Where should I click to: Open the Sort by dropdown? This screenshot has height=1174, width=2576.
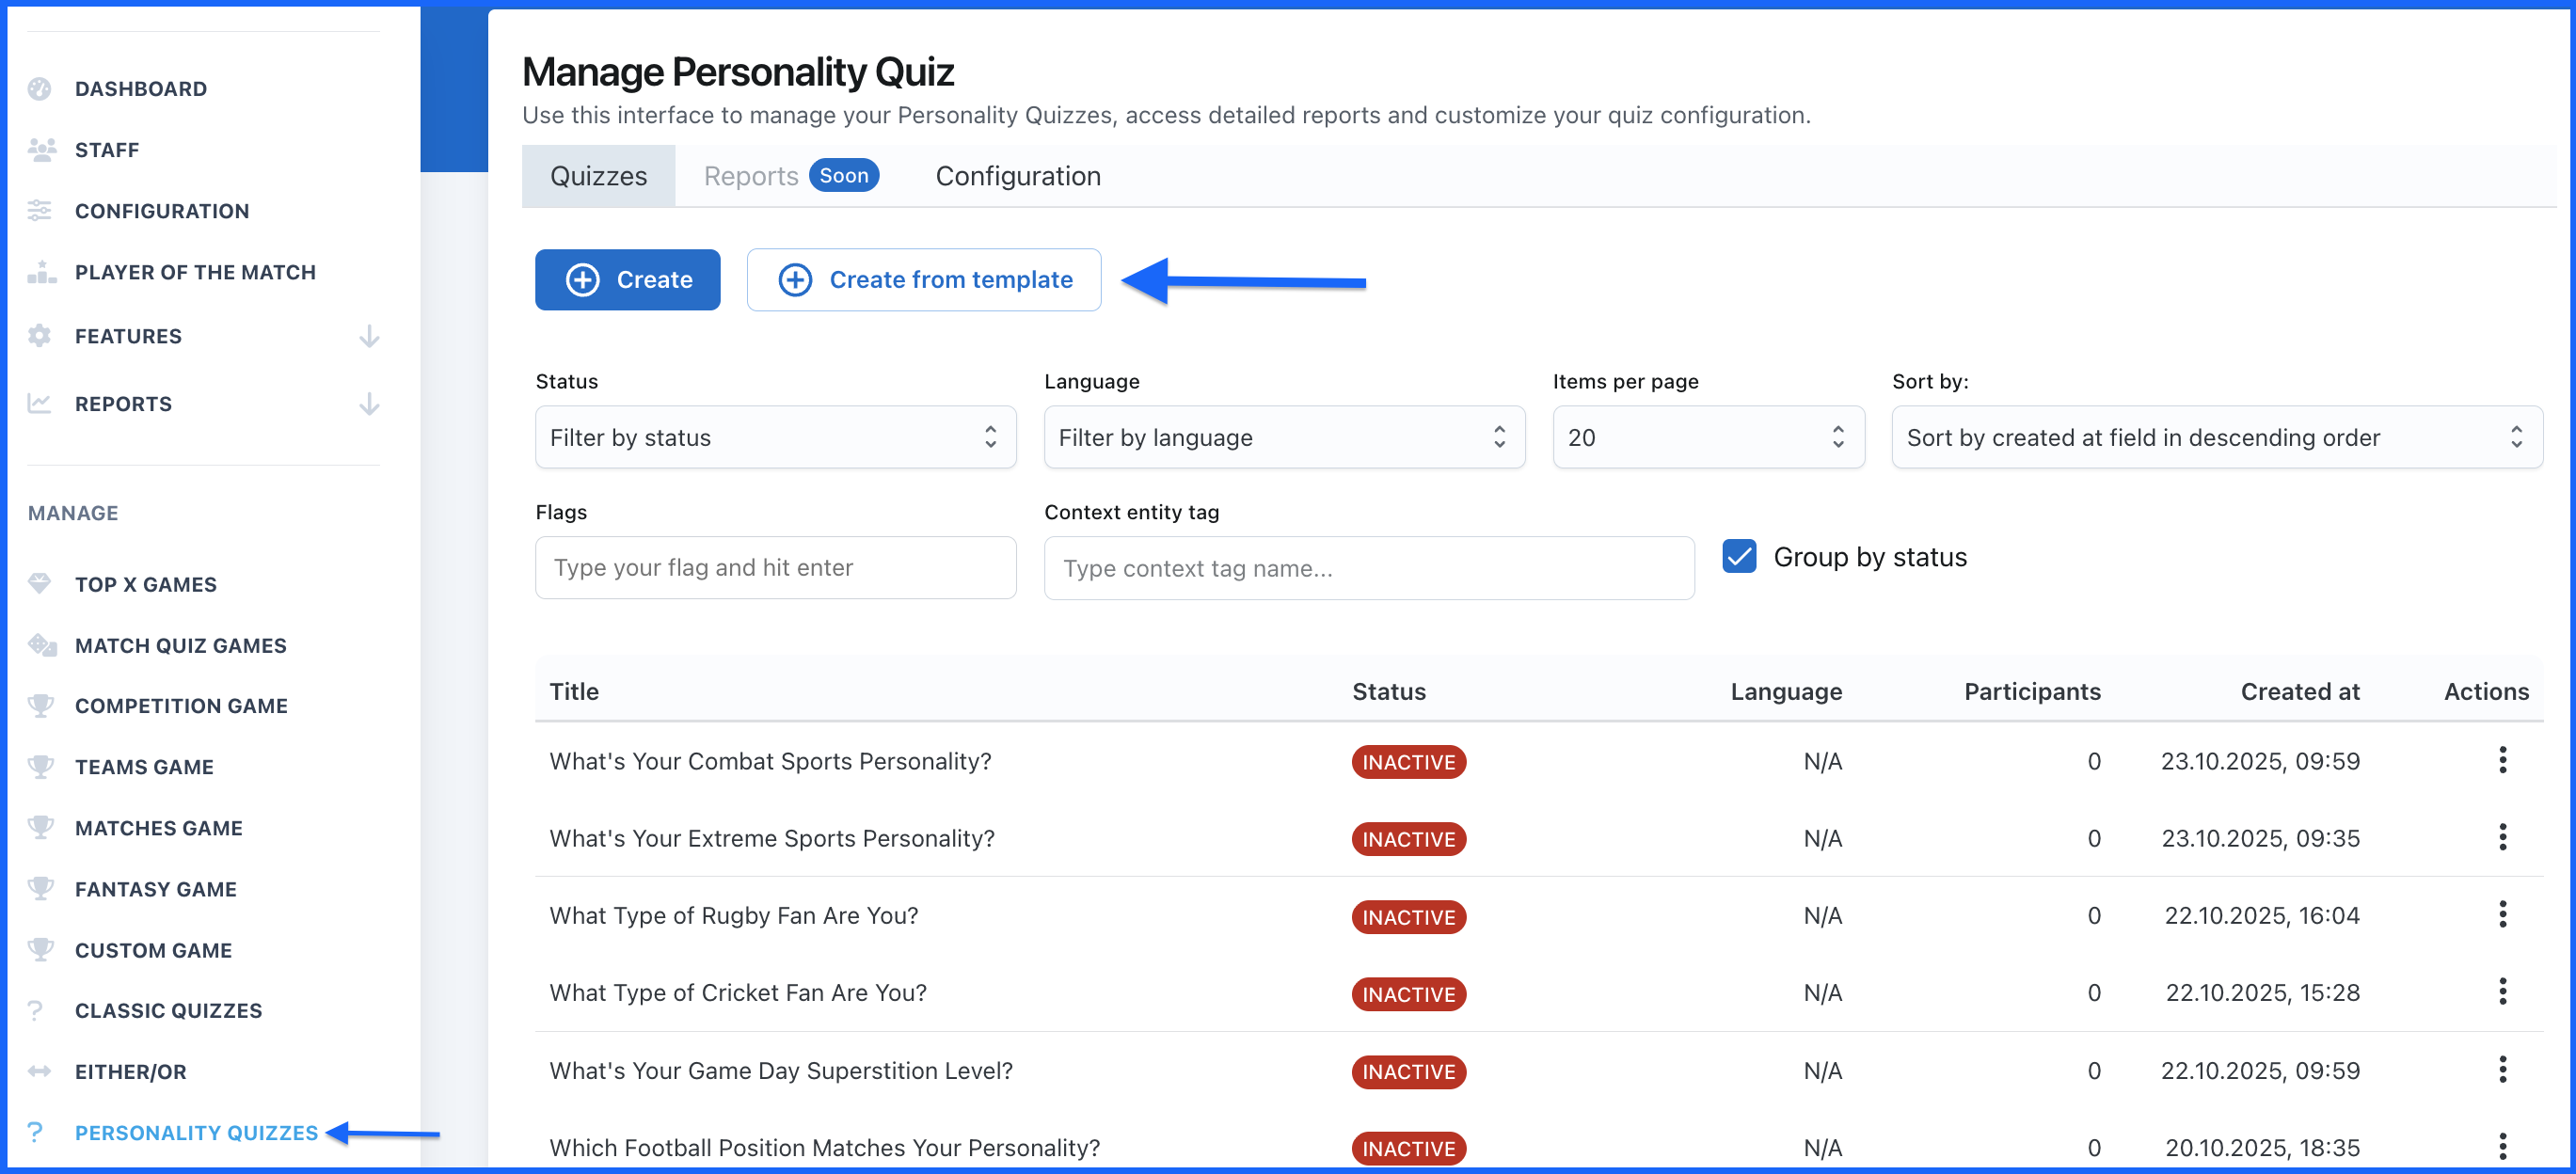2216,437
